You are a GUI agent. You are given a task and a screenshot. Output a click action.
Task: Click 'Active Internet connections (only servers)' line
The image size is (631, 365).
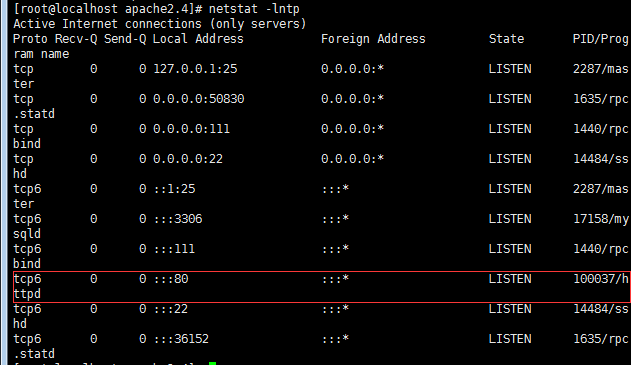160,24
